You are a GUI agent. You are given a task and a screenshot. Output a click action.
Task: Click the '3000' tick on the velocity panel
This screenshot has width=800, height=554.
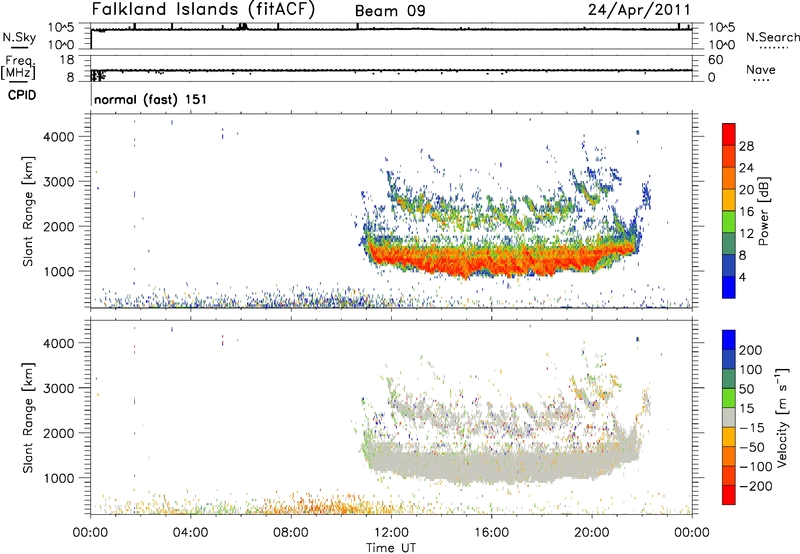pos(59,388)
